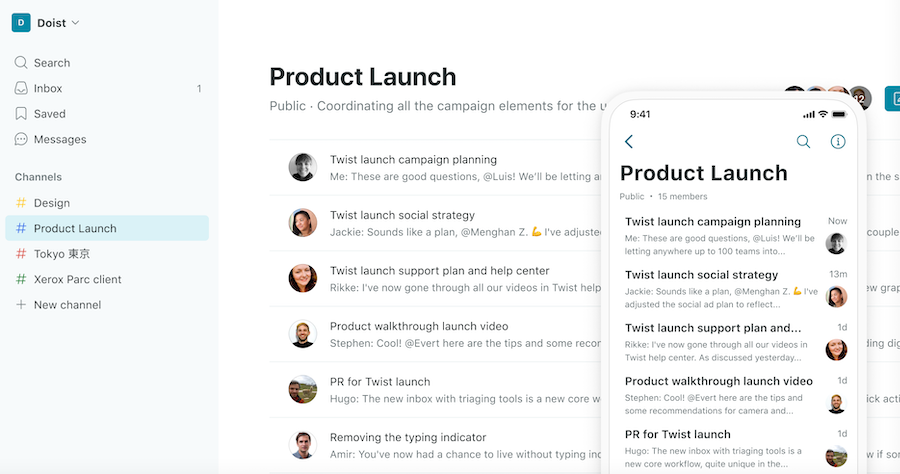Open Saved bookmark icon
This screenshot has width=900, height=474.
21,114
